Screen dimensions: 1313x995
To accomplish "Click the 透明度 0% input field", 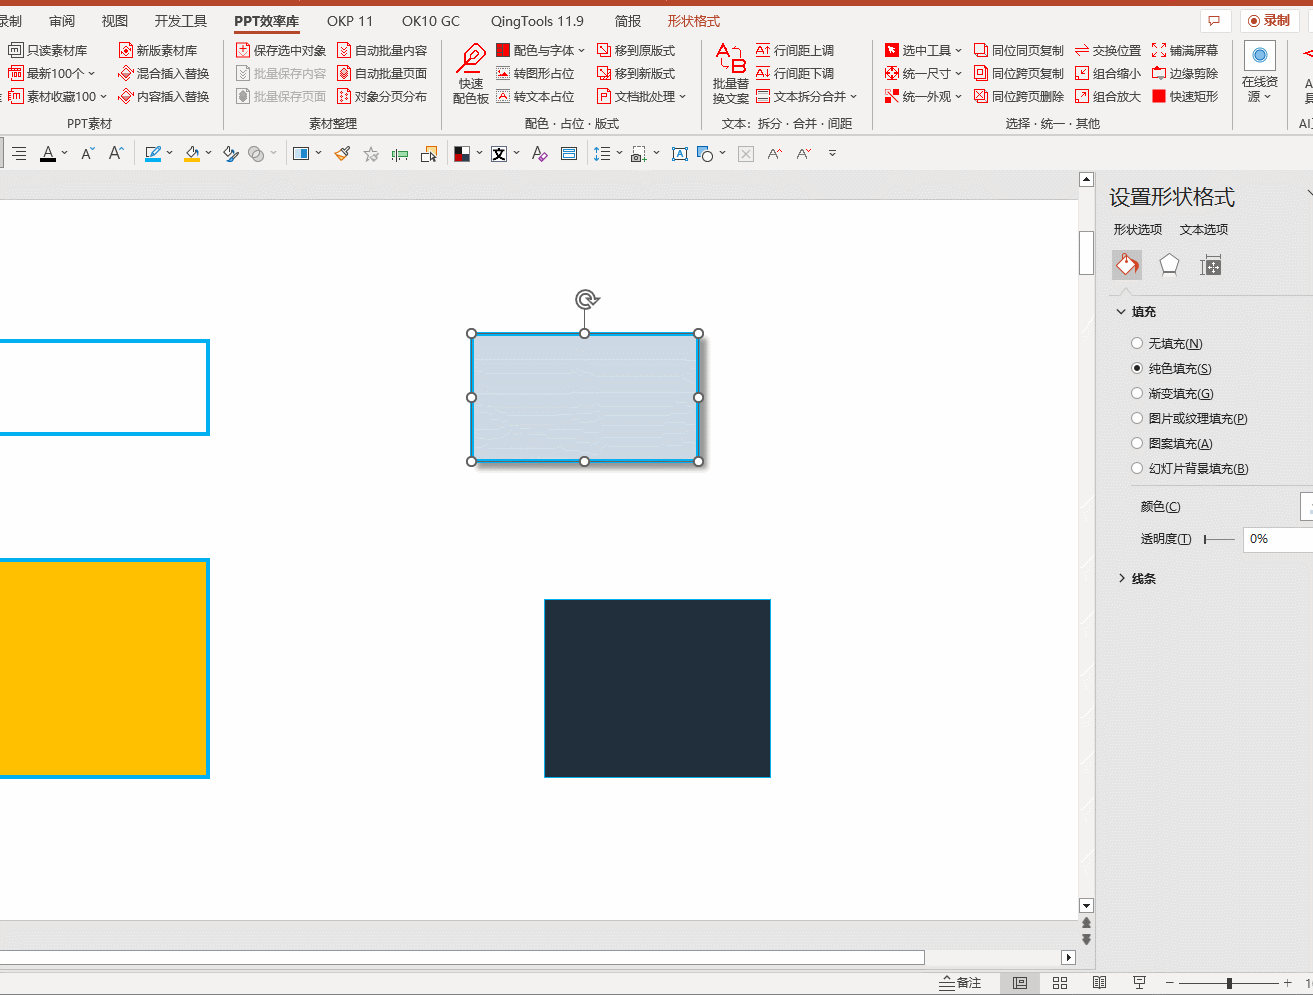I will [x=1278, y=539].
